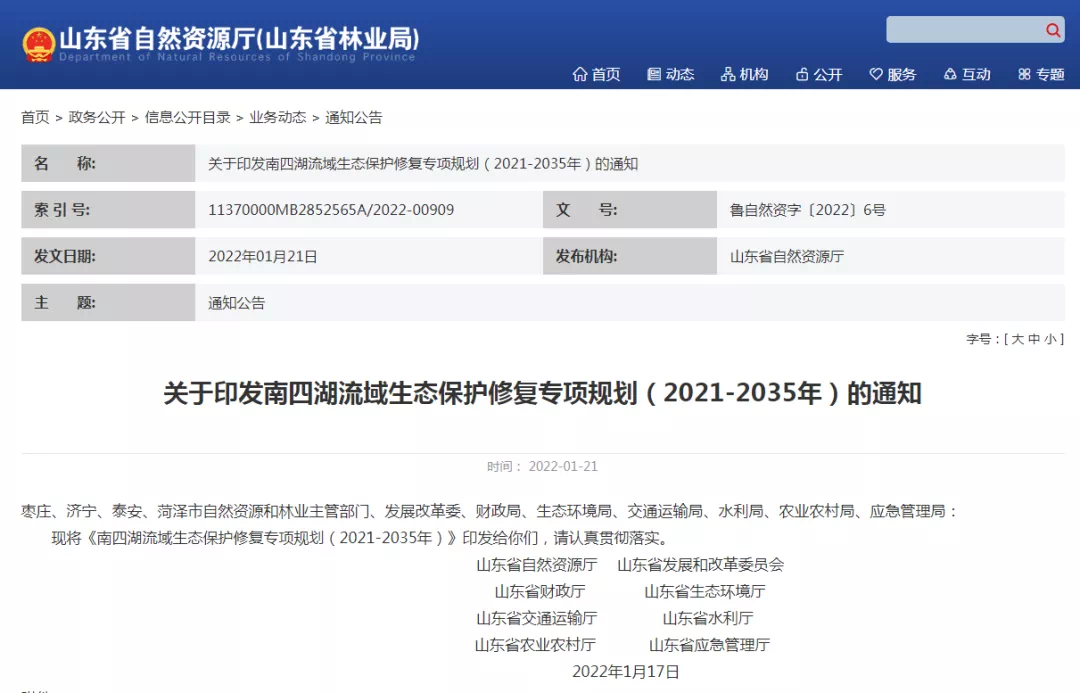Open the 专题 navigation menu item
Viewport: 1080px width, 693px height.
pyautogui.click(x=1041, y=74)
